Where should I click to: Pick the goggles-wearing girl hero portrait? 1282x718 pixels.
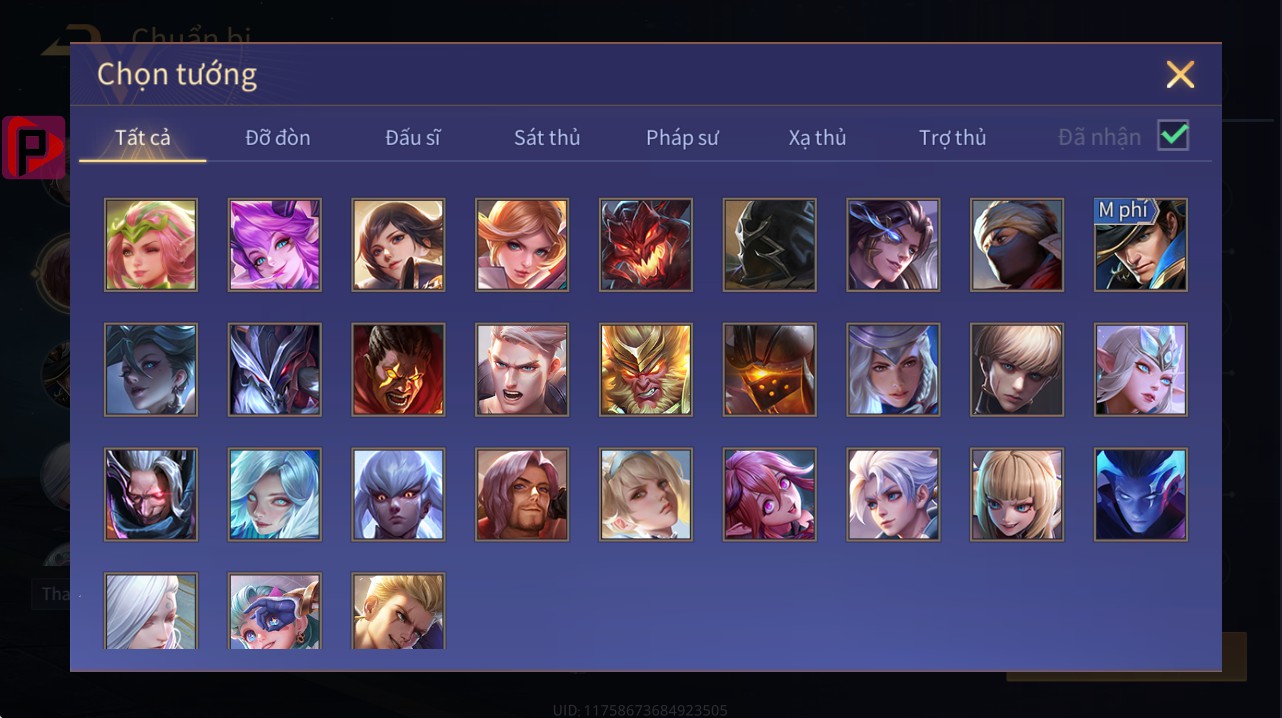point(275,611)
